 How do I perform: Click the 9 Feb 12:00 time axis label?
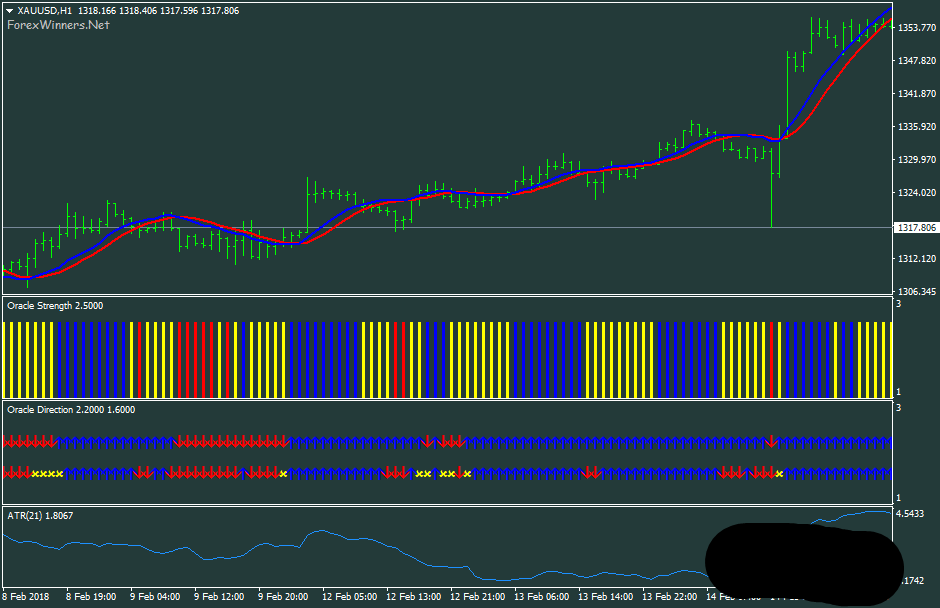[219, 597]
